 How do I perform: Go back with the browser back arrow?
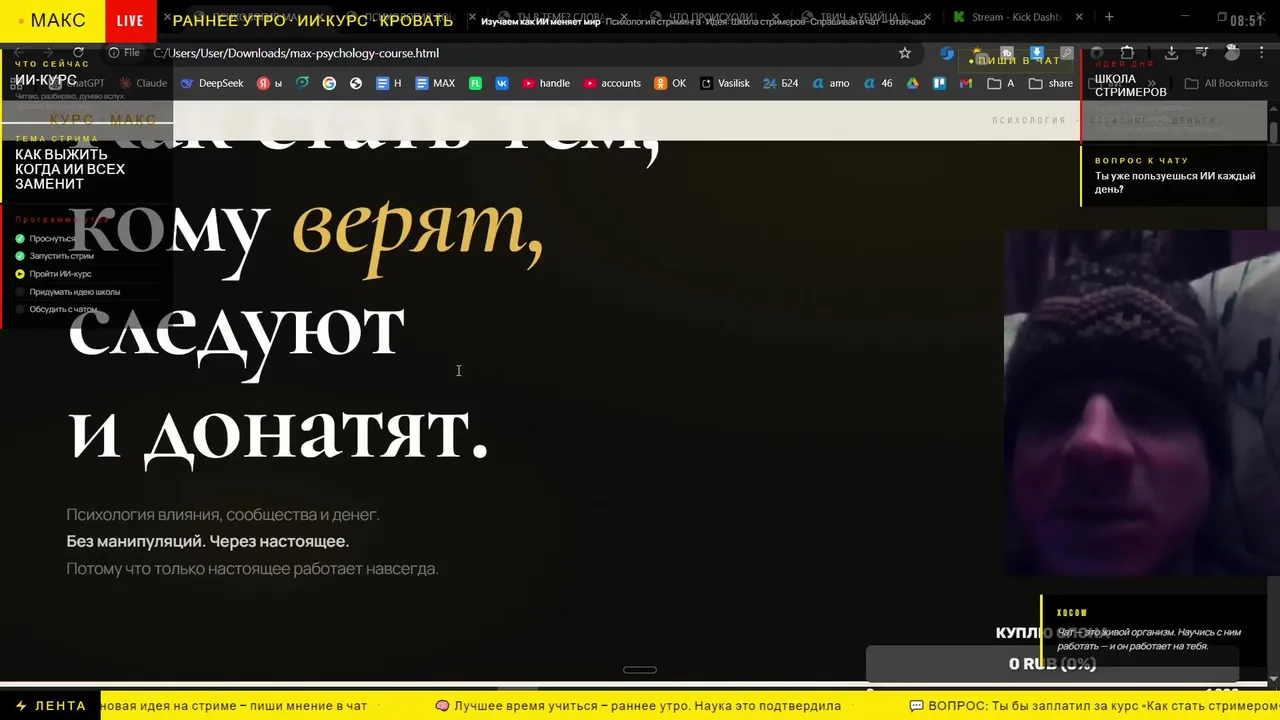tap(17, 53)
